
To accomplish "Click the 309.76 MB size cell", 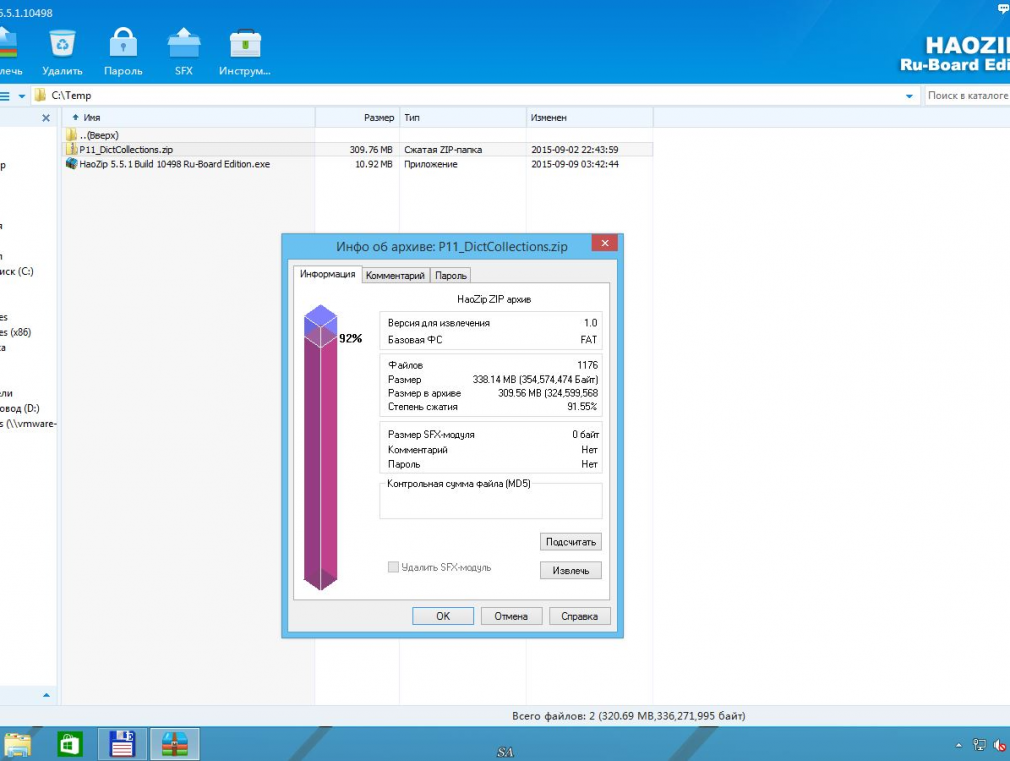I will [371, 149].
